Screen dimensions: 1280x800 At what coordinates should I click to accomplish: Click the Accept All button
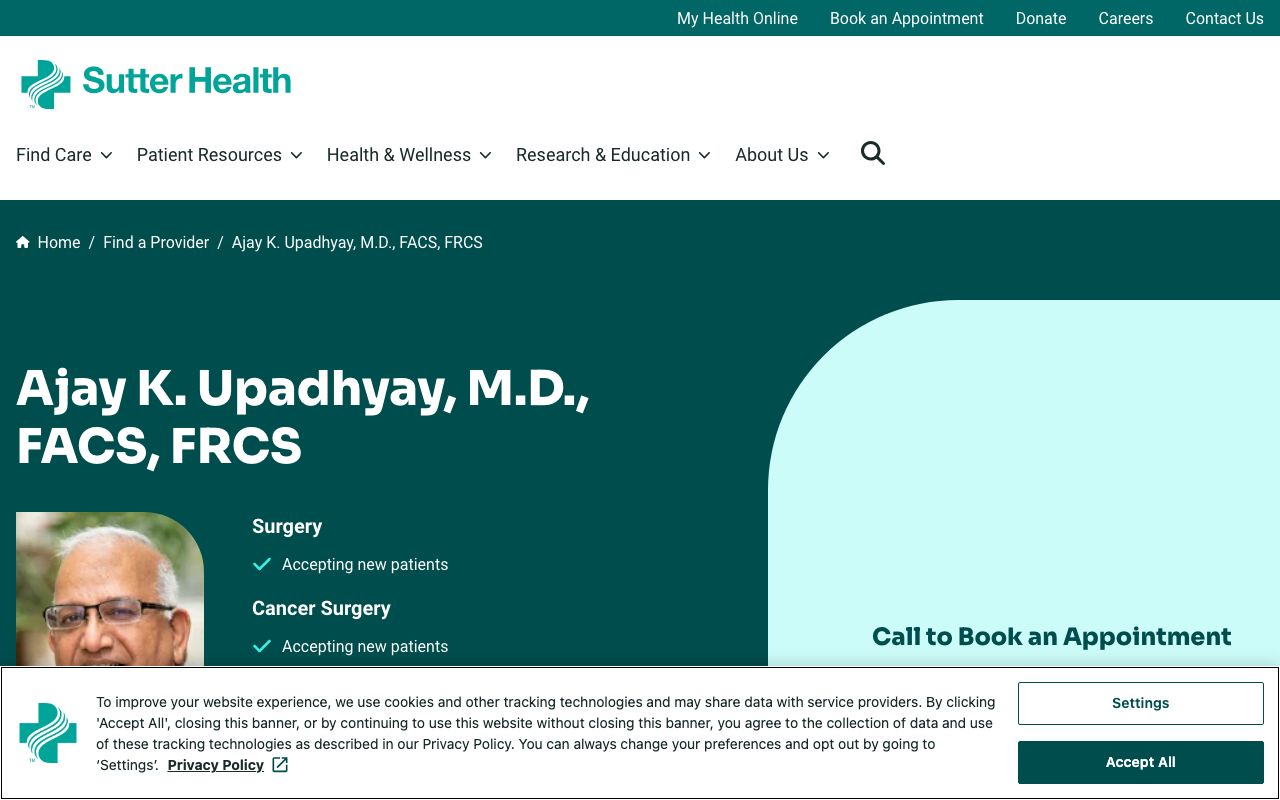(1140, 762)
